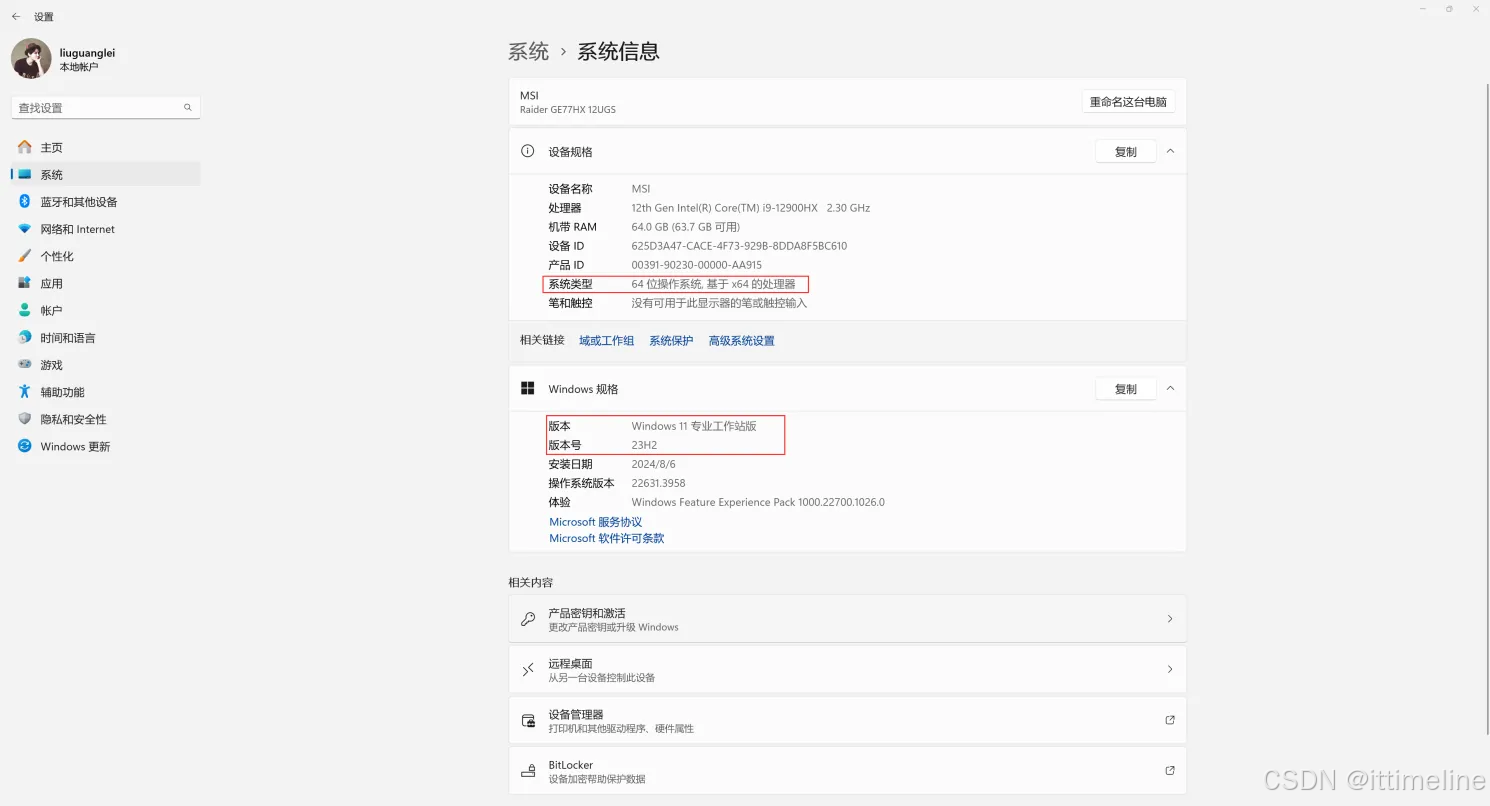1490x806 pixels.
Task: Click the Raider GE77HX 12UGS model text
Action: pos(568,110)
